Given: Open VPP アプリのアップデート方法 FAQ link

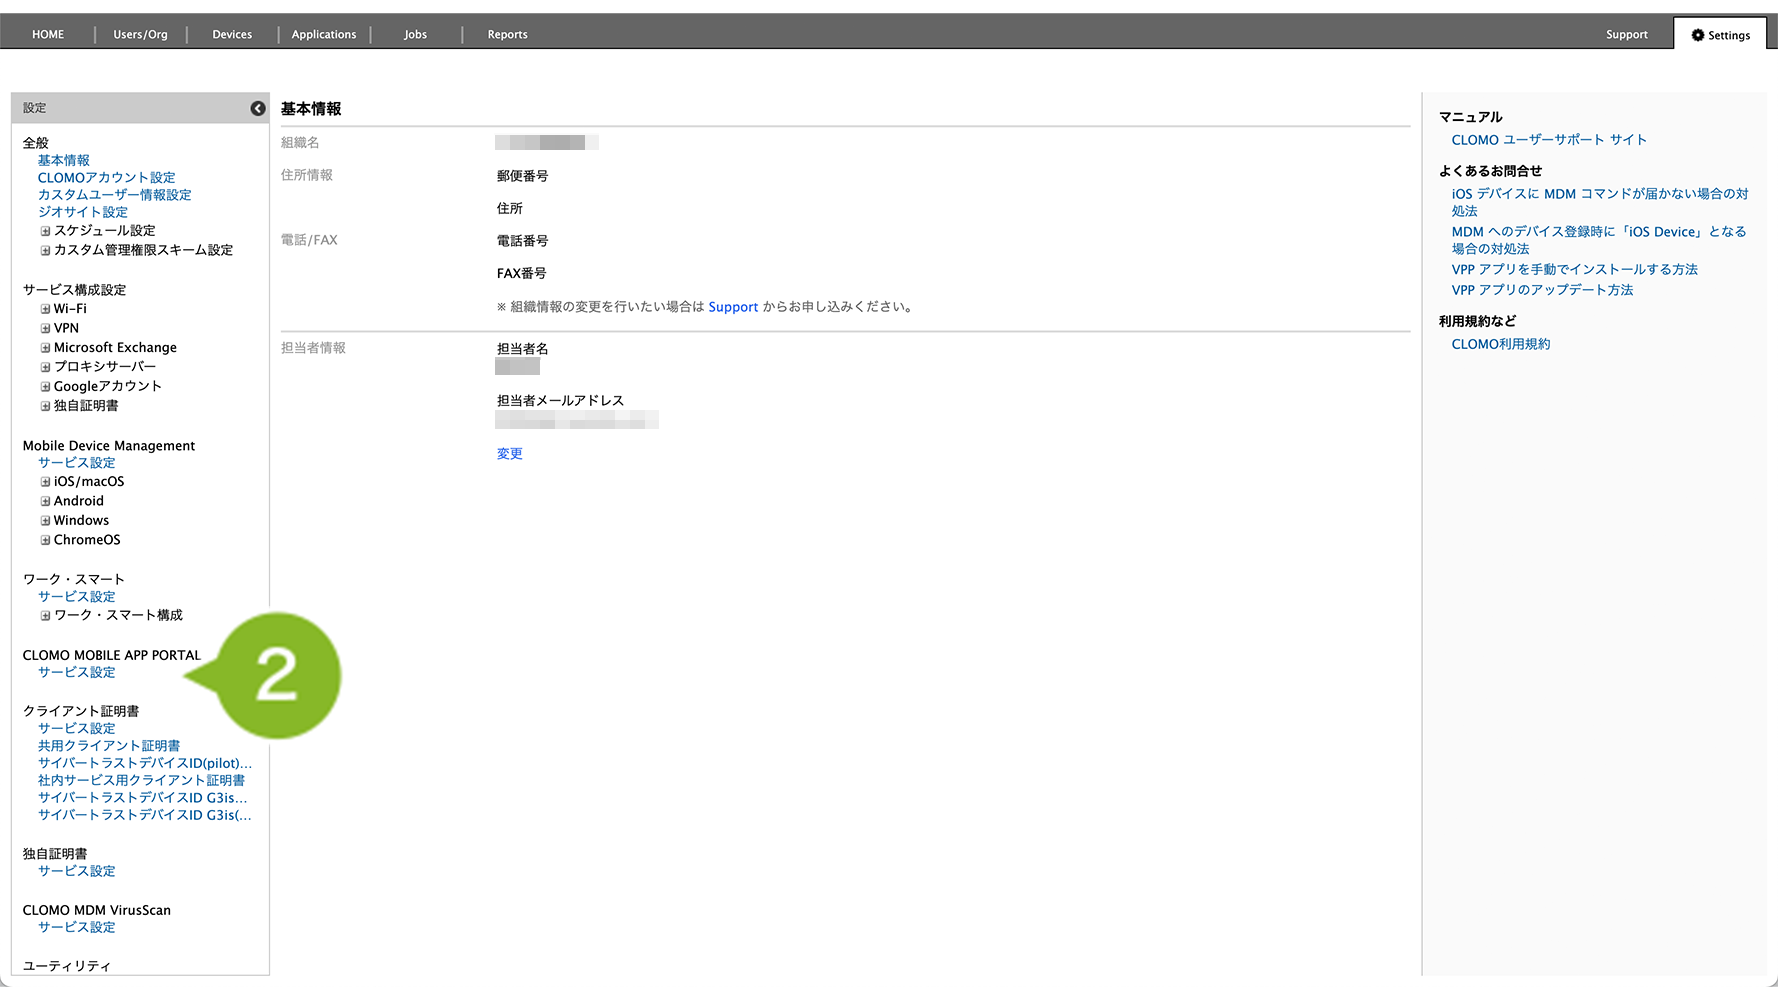Looking at the screenshot, I should [x=1542, y=290].
